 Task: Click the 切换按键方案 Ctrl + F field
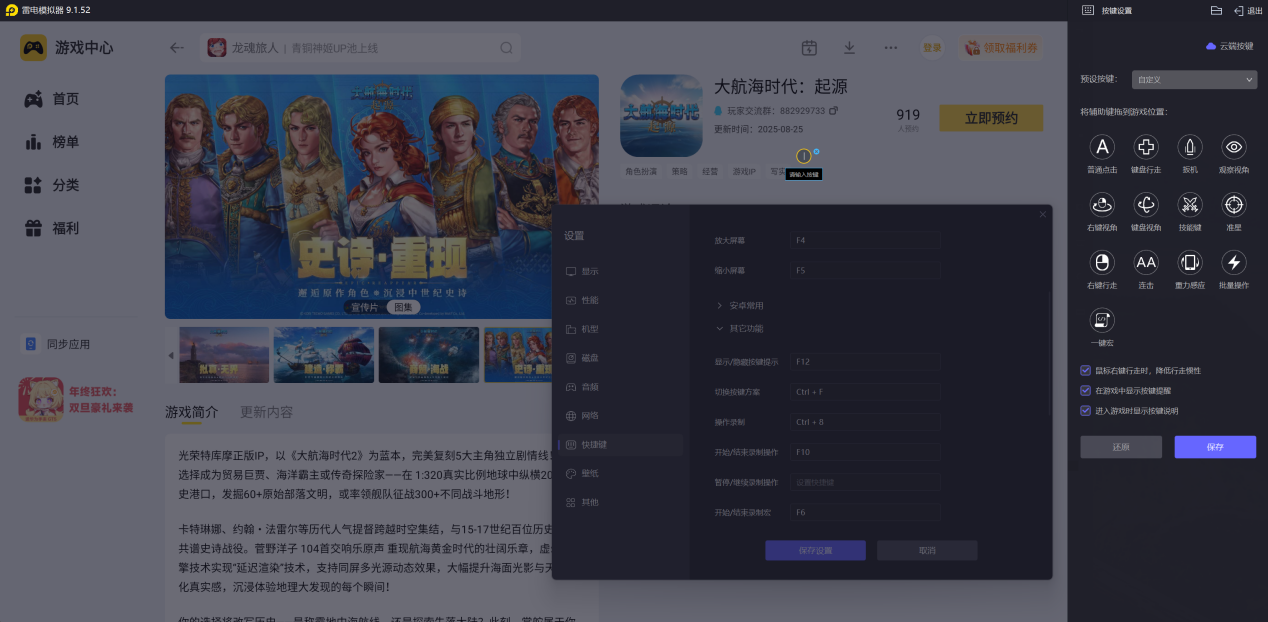864,392
